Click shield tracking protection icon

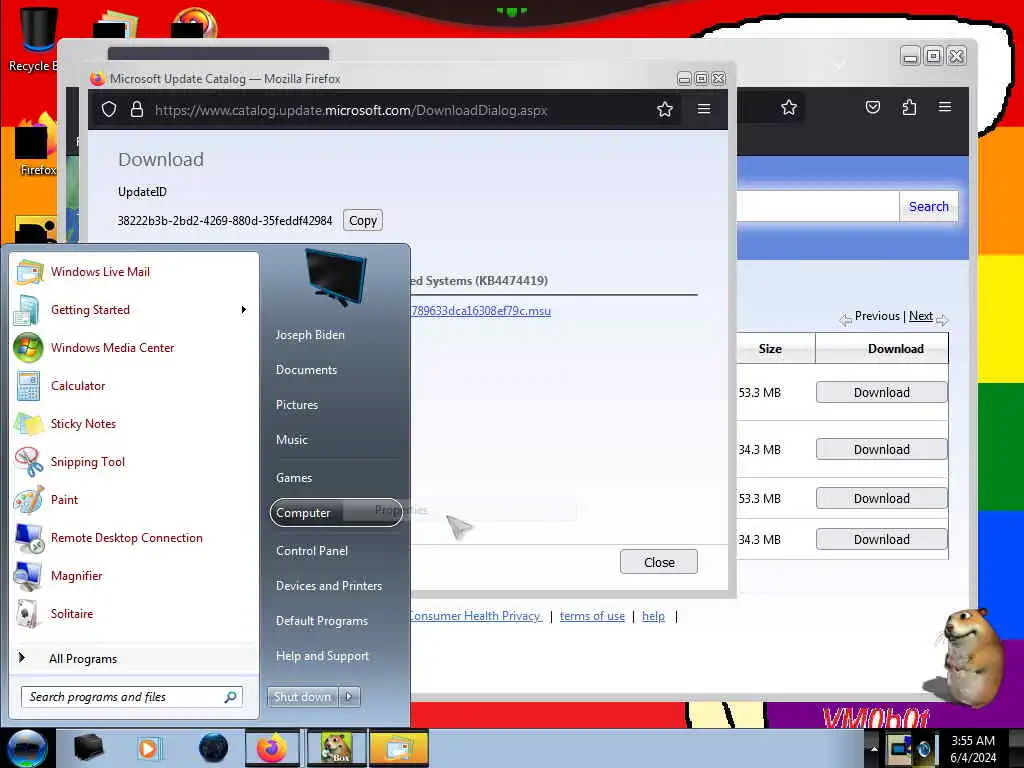click(109, 109)
